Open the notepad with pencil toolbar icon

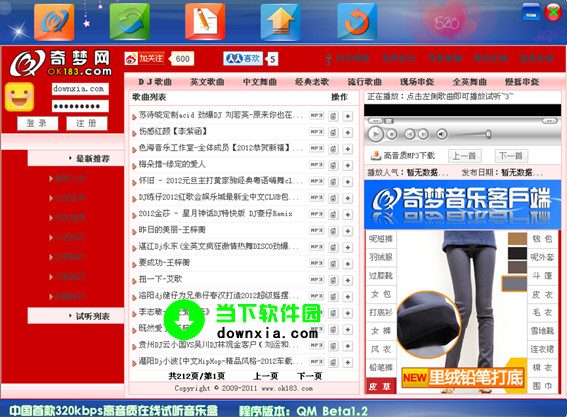(205, 22)
